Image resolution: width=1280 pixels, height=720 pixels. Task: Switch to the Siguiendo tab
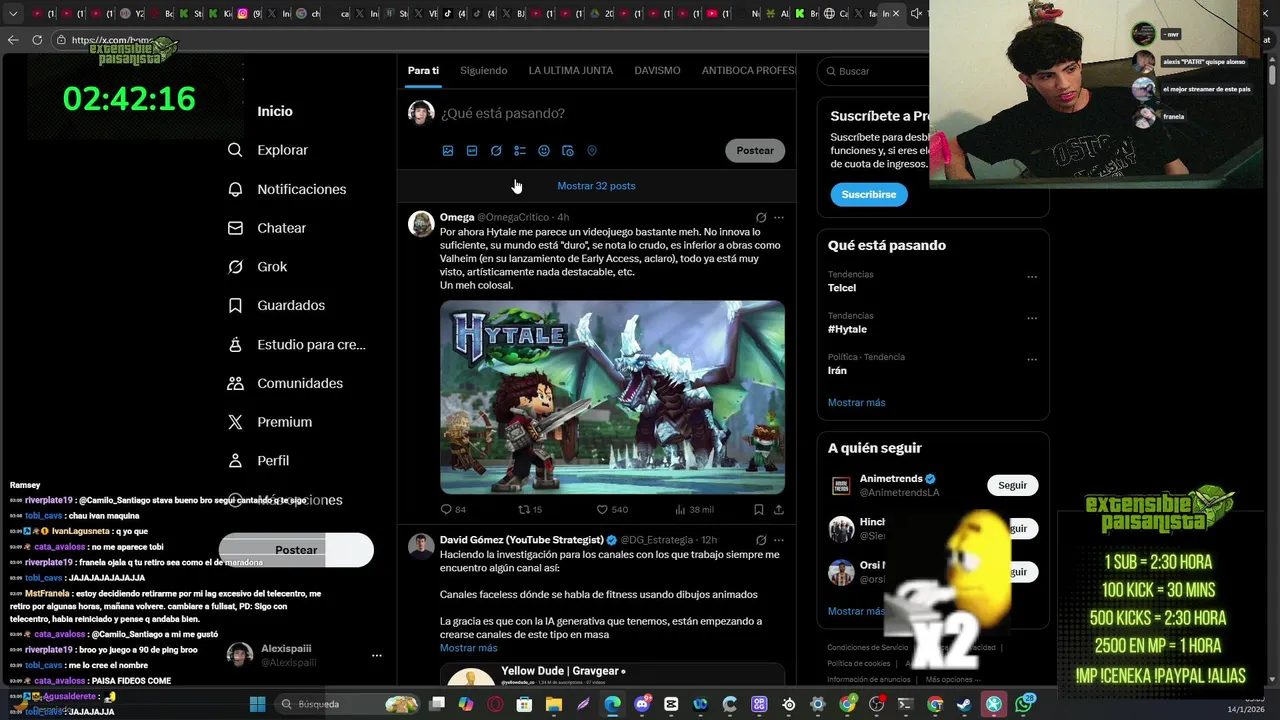click(x=484, y=71)
